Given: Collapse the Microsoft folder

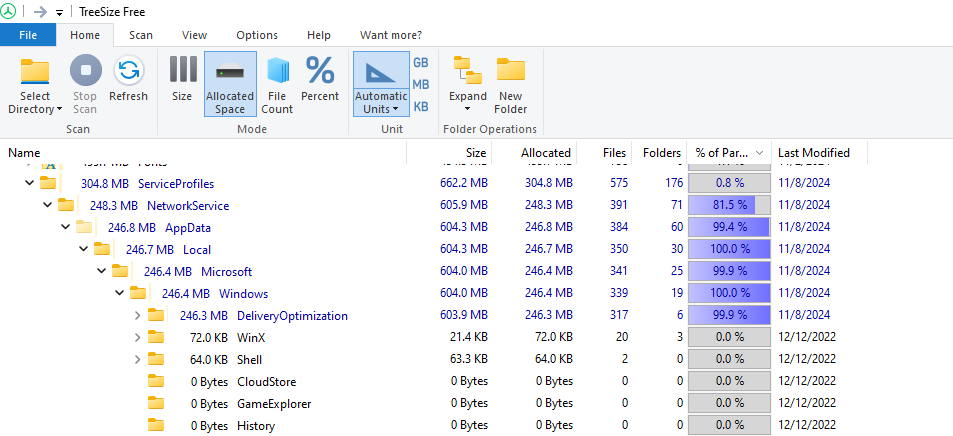Looking at the screenshot, I should (x=101, y=271).
